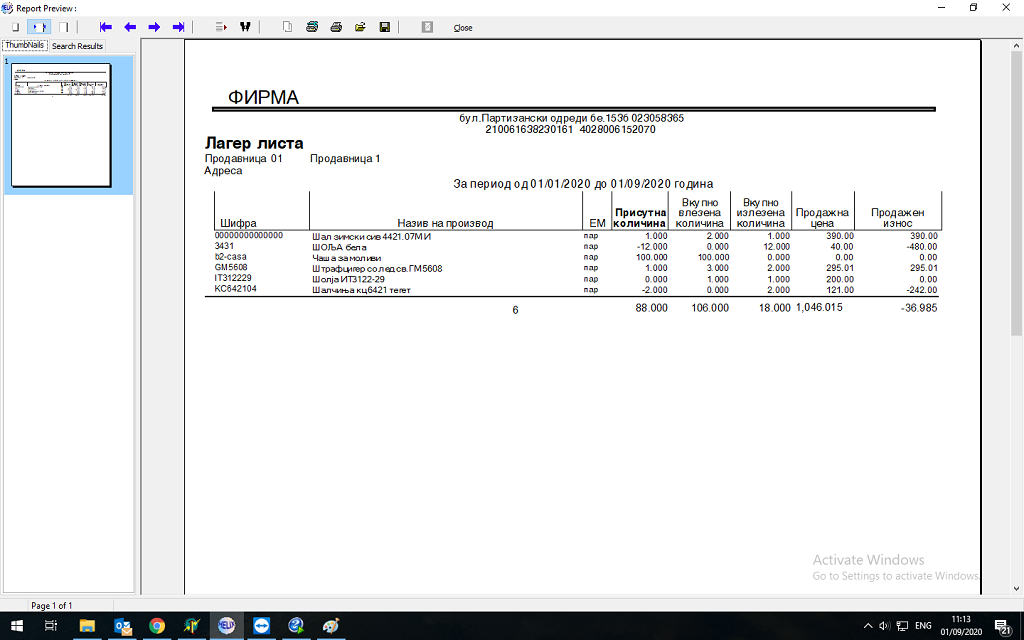
Task: Click the product code "KC642104"
Action: [x=236, y=289]
